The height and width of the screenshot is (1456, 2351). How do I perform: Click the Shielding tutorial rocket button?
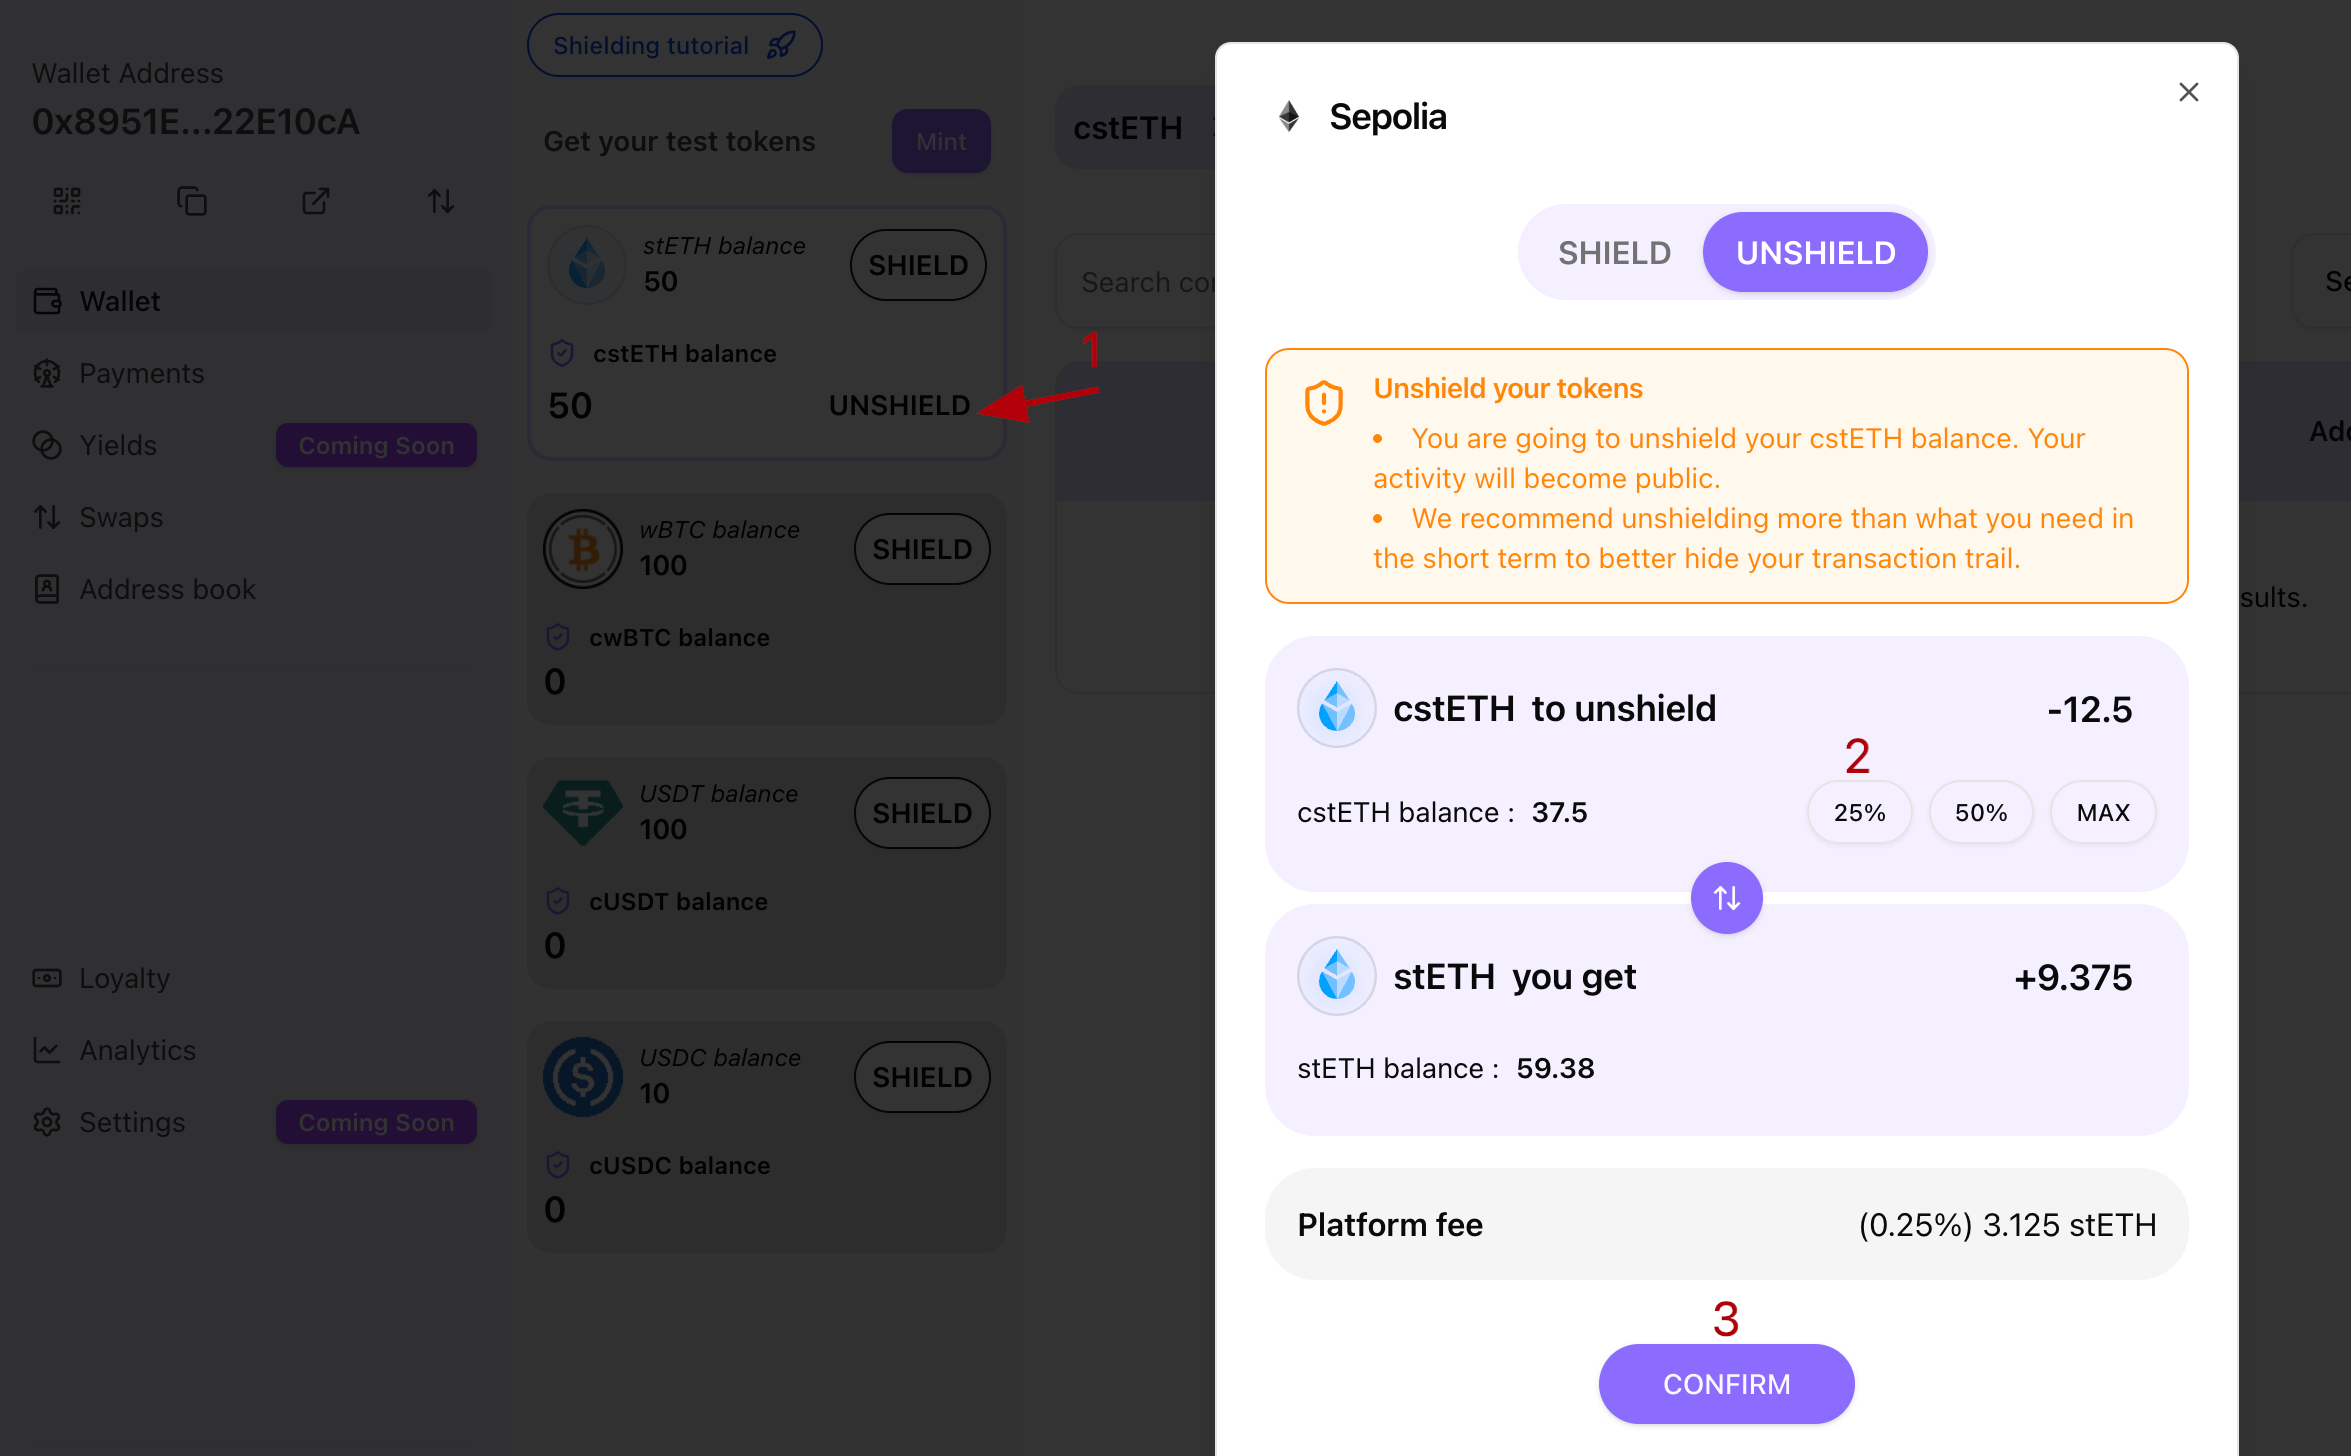[674, 45]
